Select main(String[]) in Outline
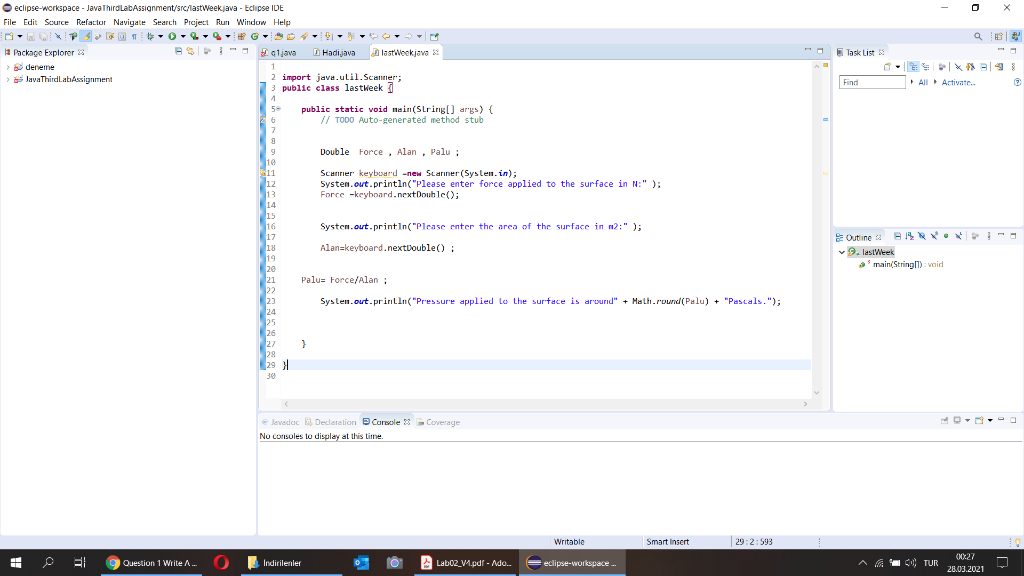1024x576 pixels. pos(901,264)
